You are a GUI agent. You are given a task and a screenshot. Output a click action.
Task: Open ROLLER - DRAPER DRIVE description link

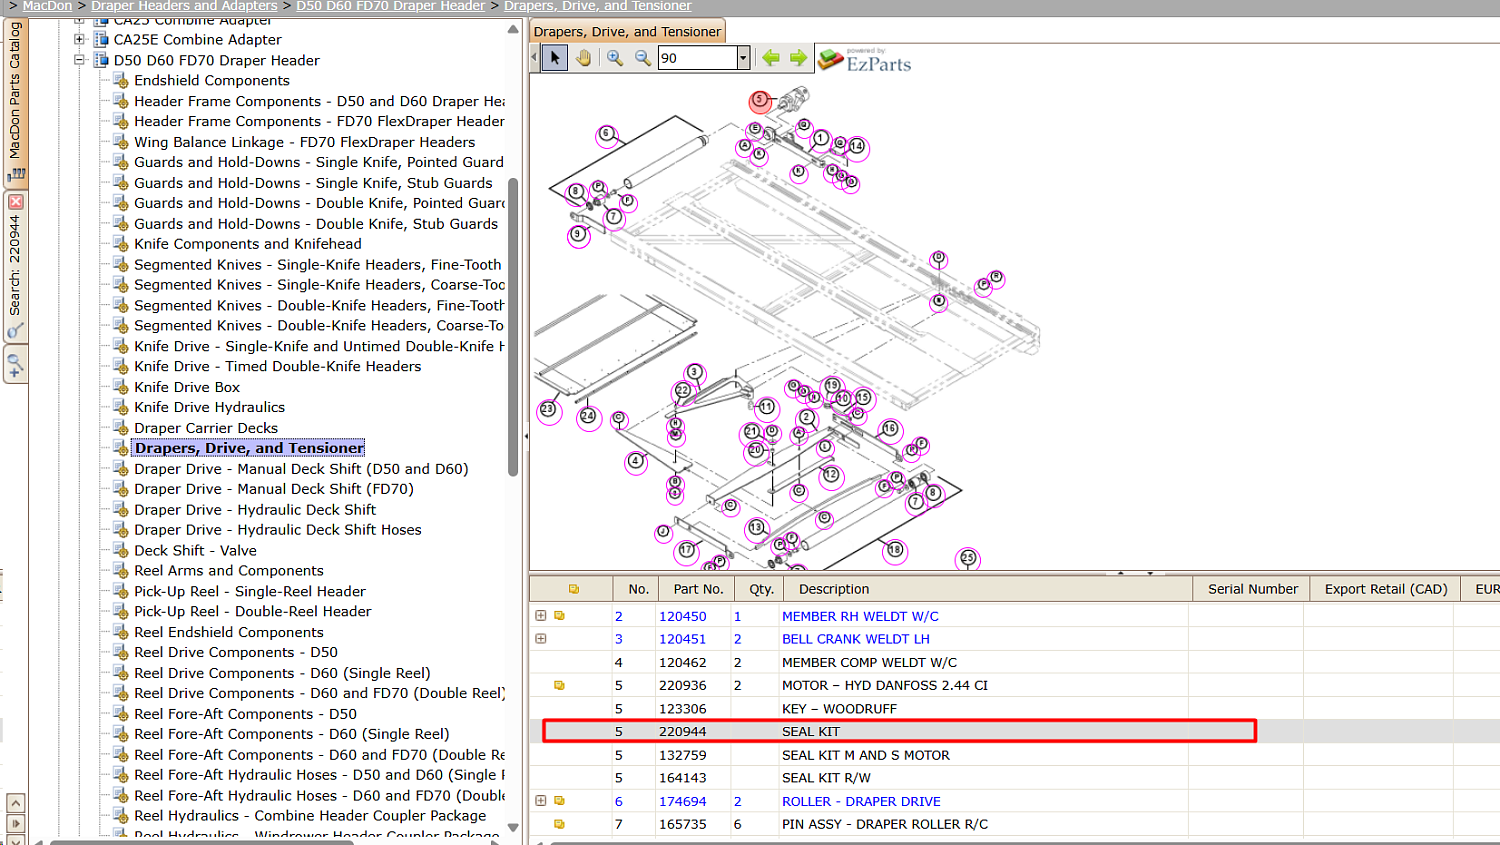861,802
